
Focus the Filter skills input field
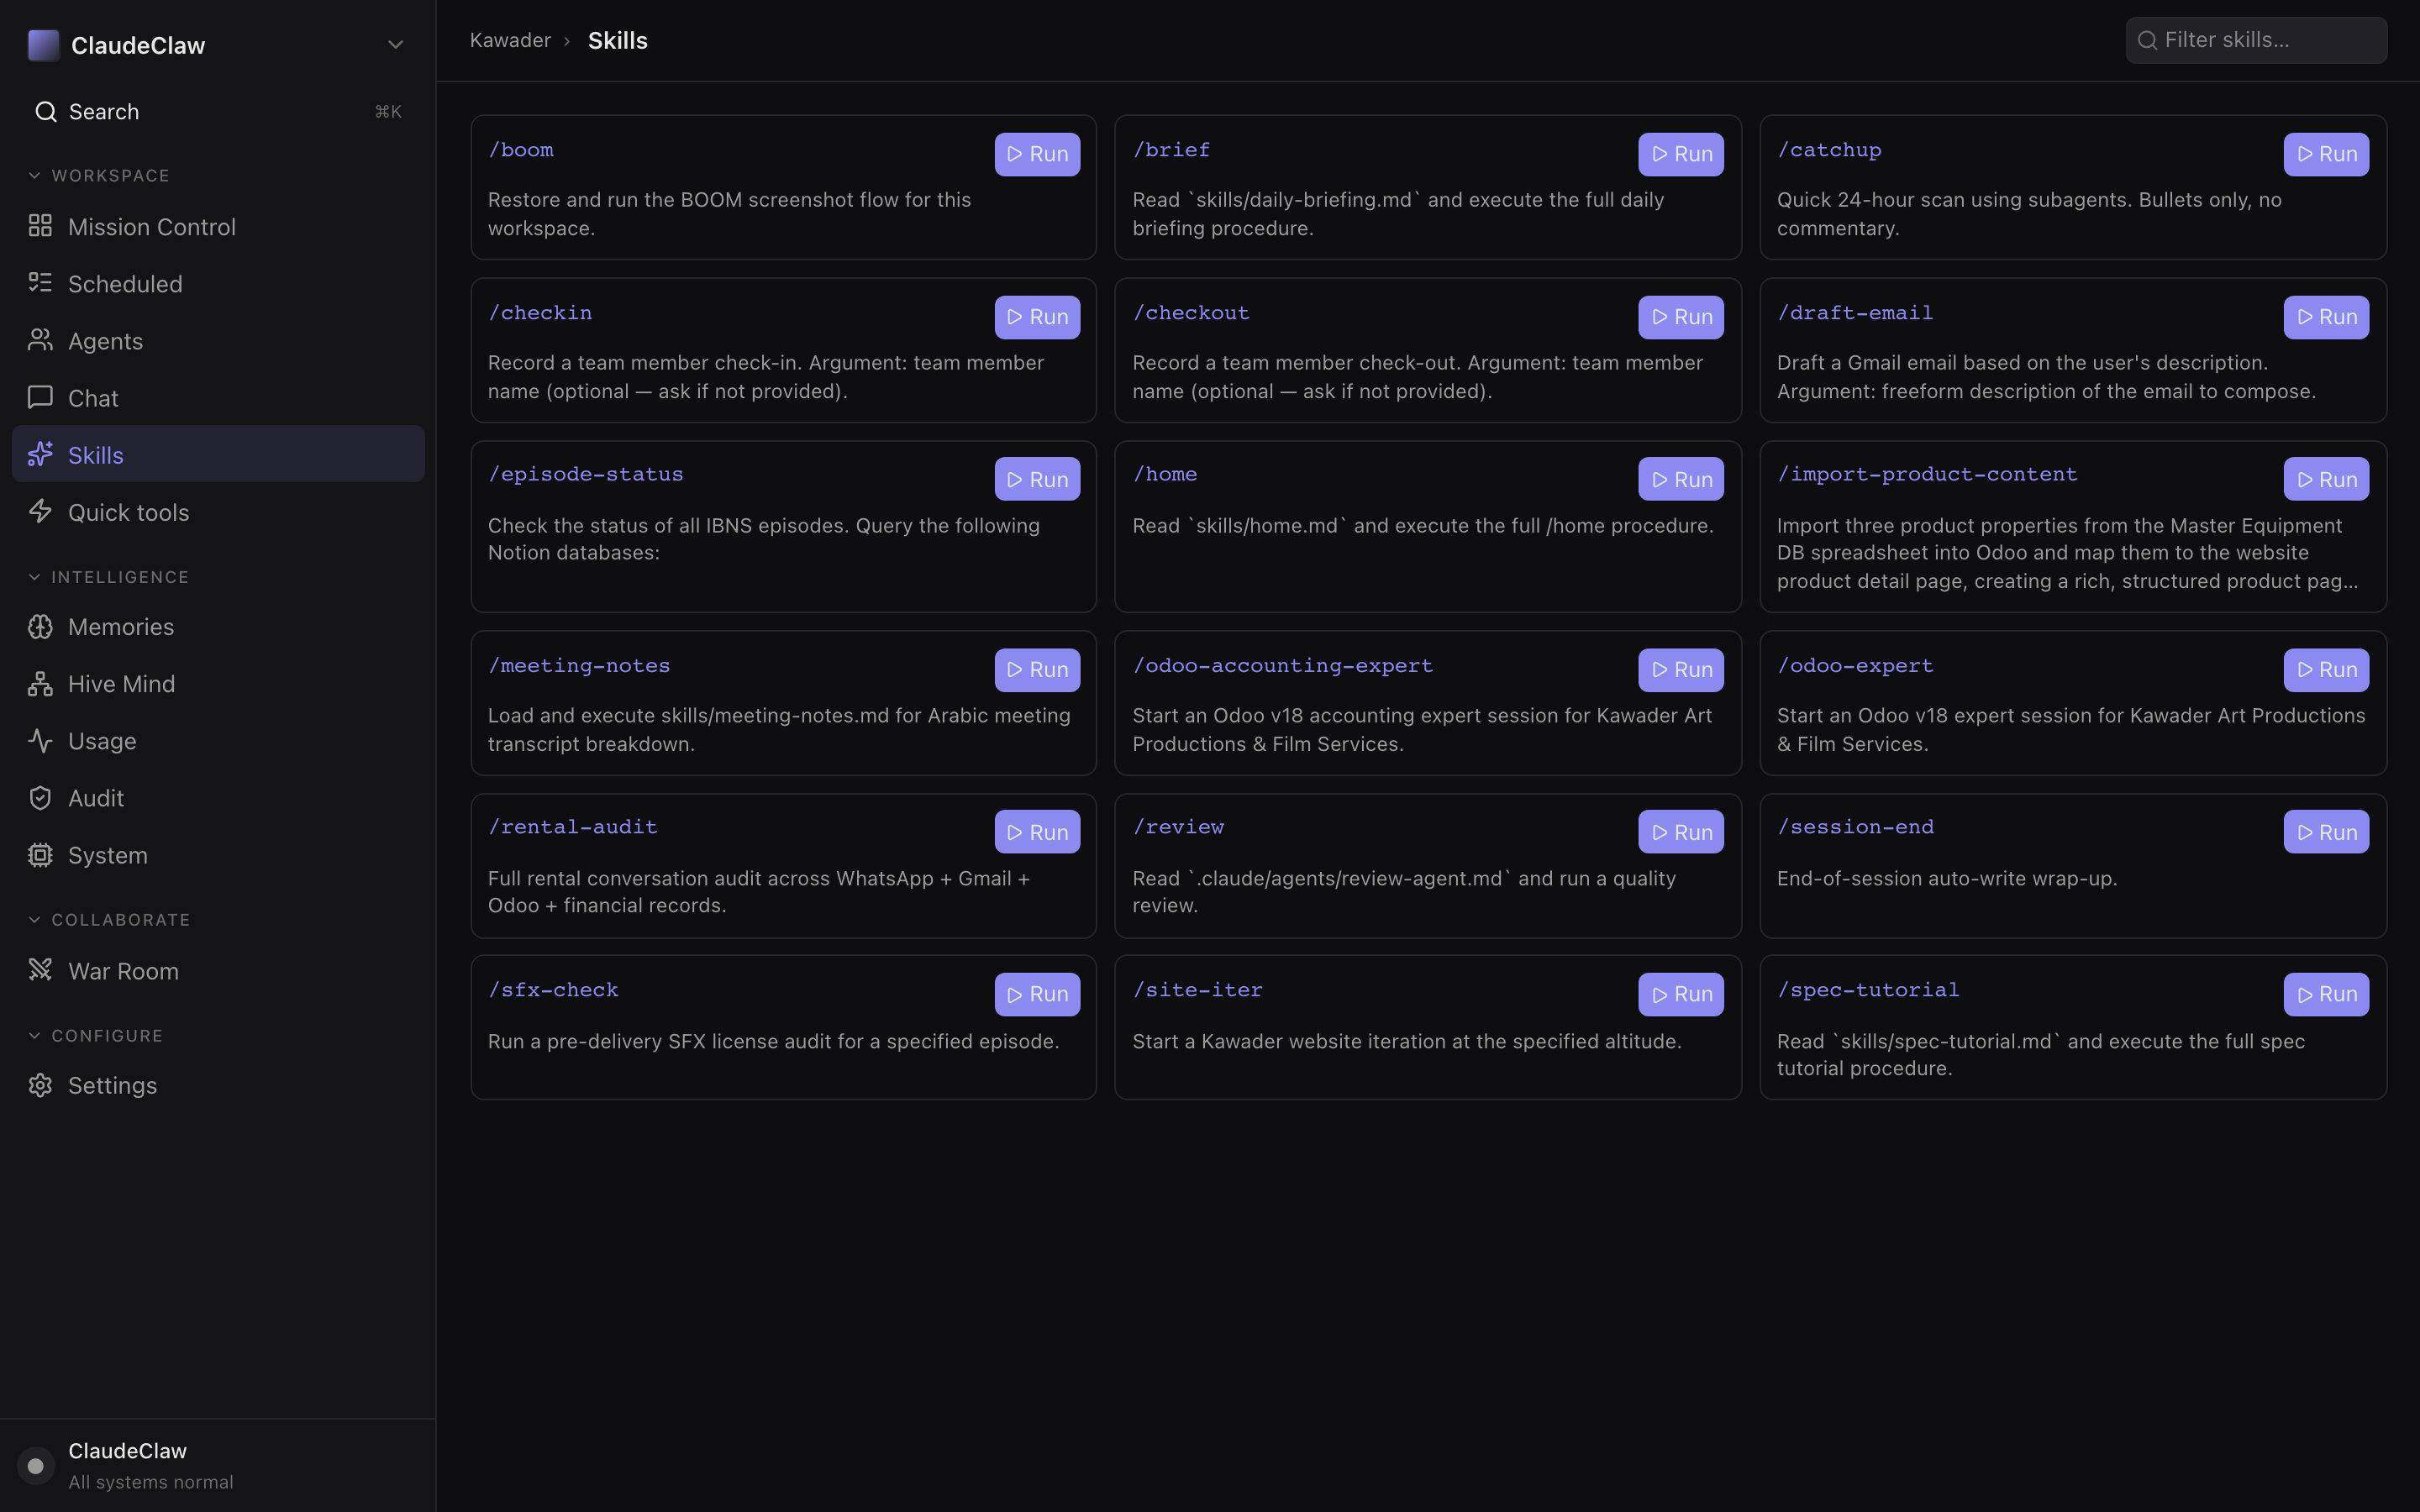tap(2256, 40)
